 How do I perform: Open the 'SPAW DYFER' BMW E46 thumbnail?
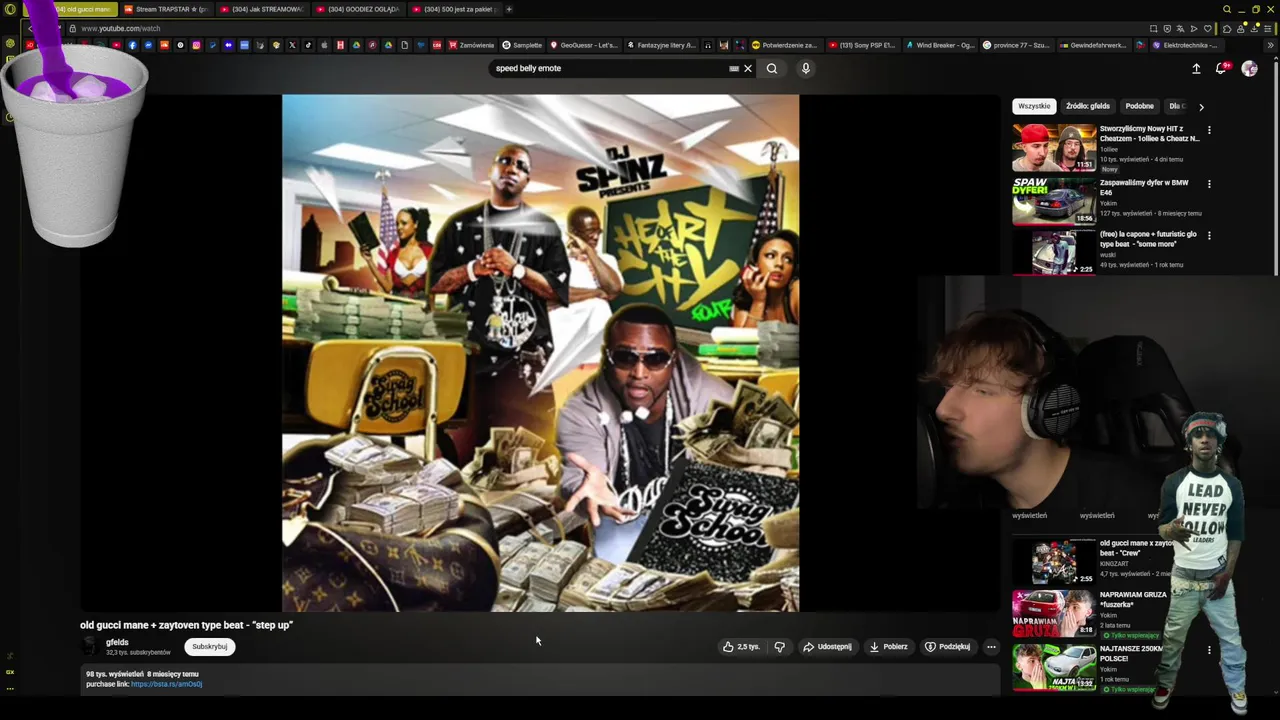1054,201
